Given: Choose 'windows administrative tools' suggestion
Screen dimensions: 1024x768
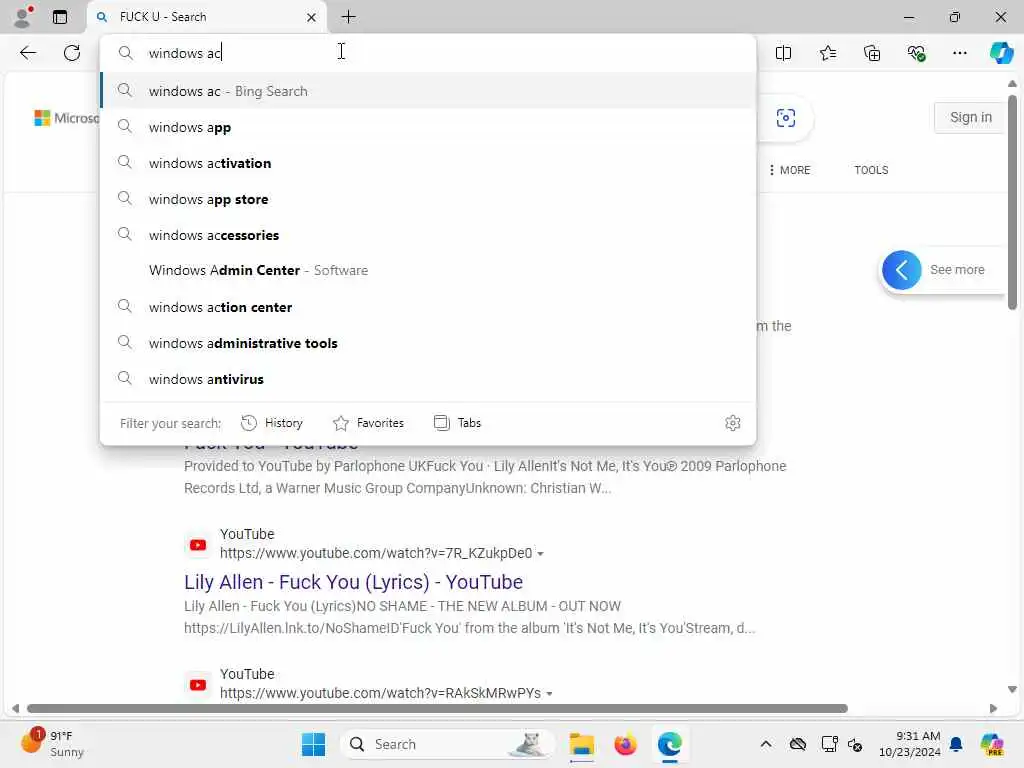Looking at the screenshot, I should click(428, 343).
